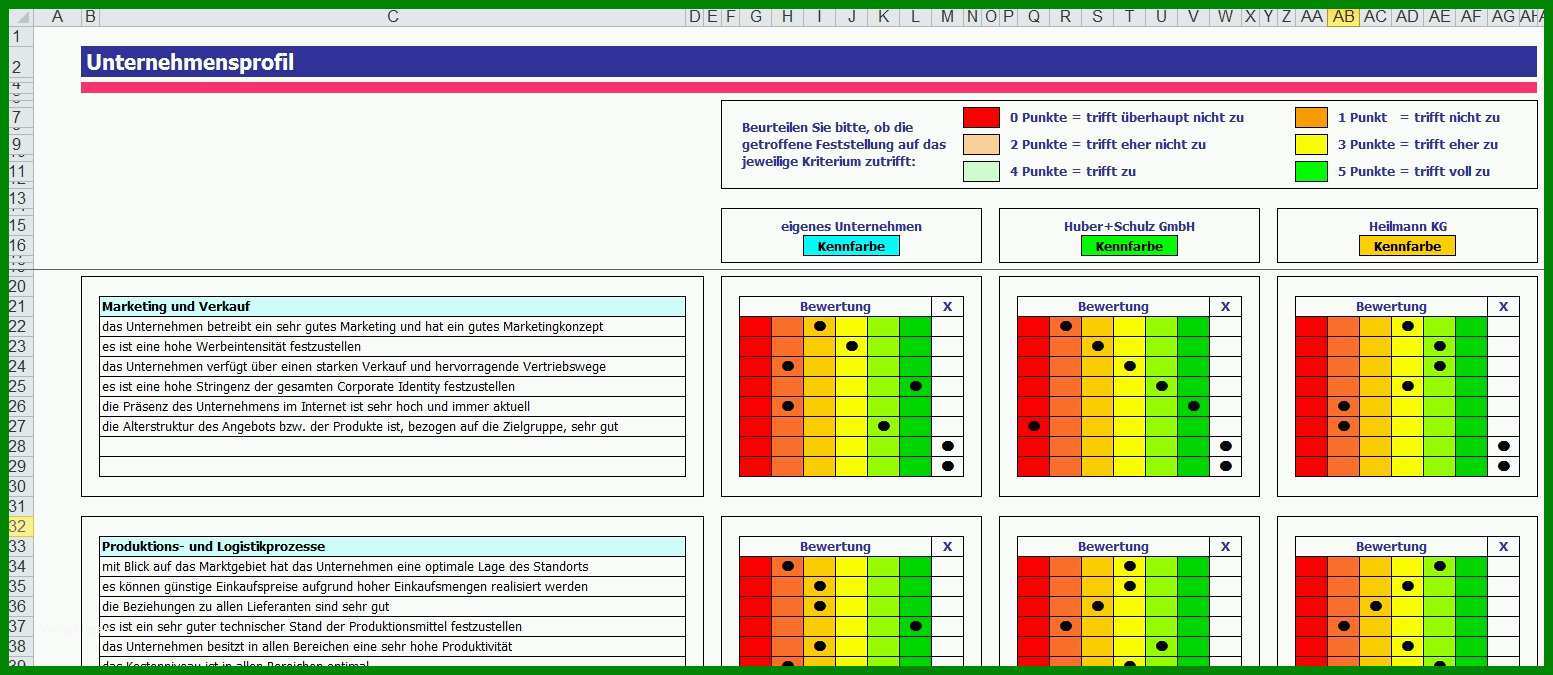1553x675 pixels.
Task: Click the Produktions- und Logistikprozesse header cell
Action: pyautogui.click(x=392, y=546)
